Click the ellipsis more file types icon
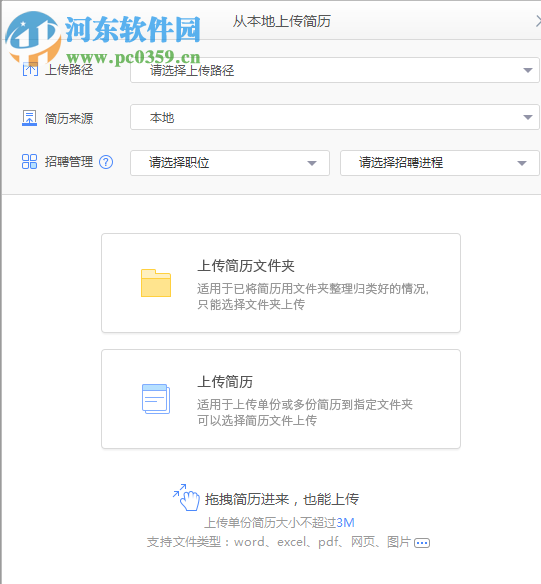This screenshot has width=541, height=584. tap(422, 543)
